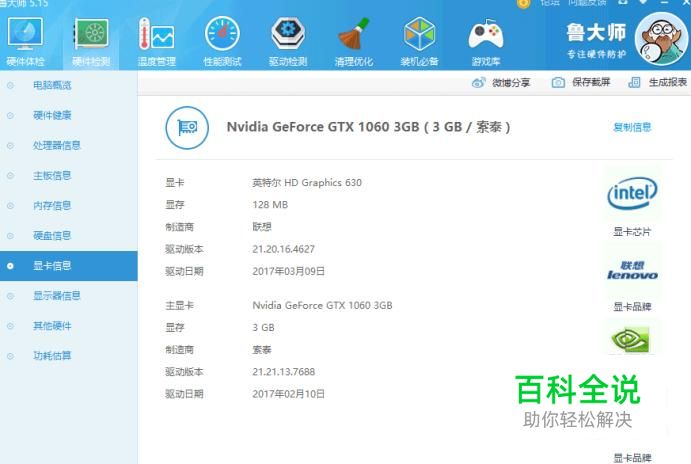Click the generate report document icon
Screen dimensions: 691x464
[x=634, y=82]
